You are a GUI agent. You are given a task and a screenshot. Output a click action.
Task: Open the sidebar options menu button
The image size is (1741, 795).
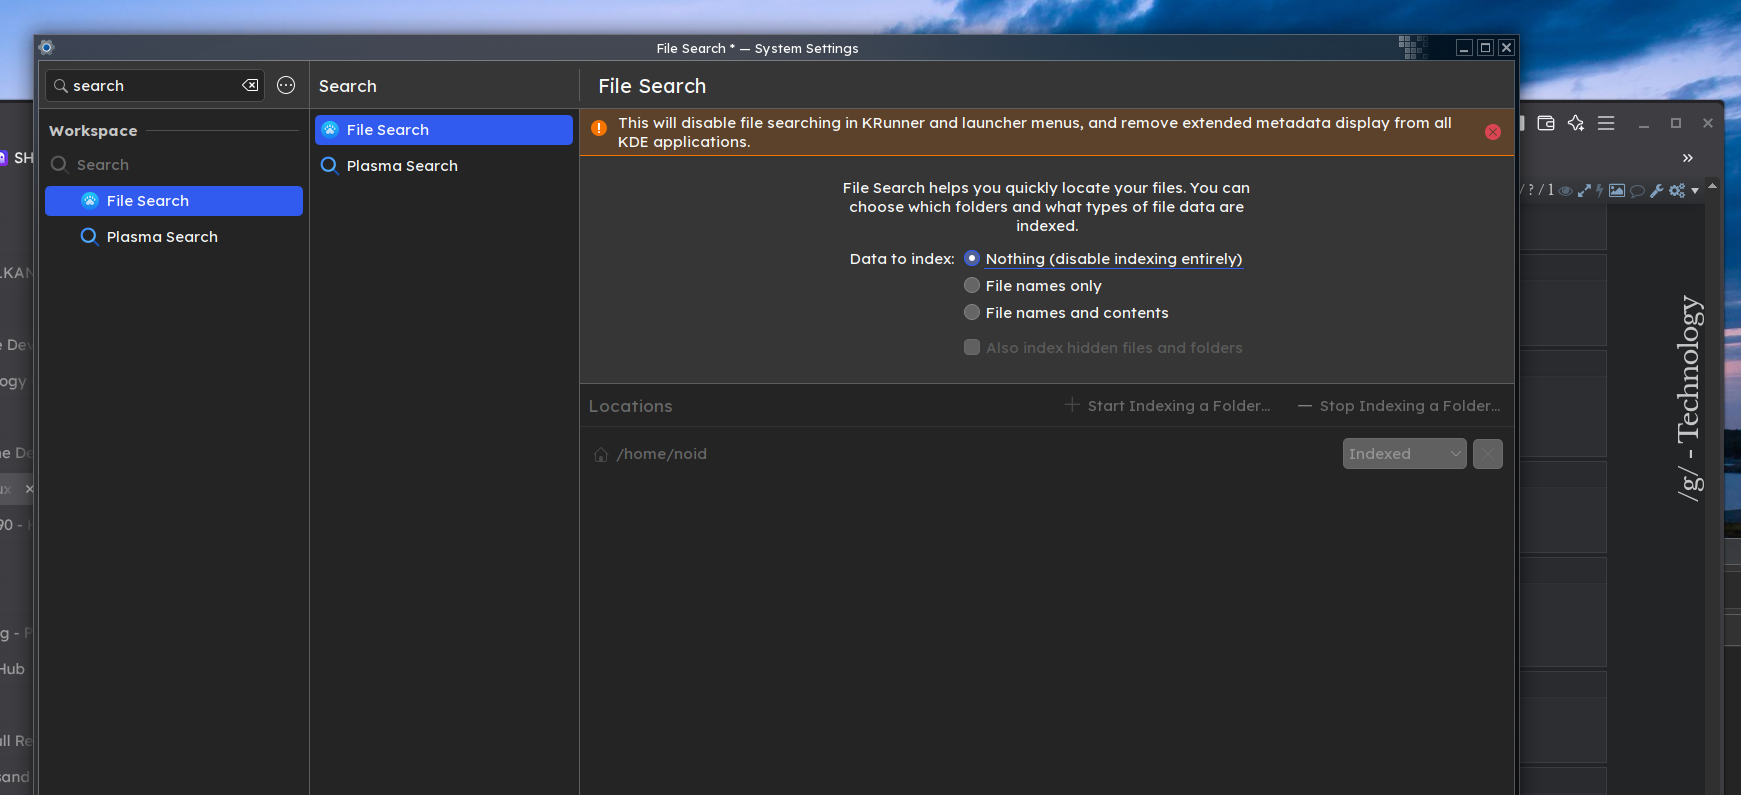pos(286,86)
